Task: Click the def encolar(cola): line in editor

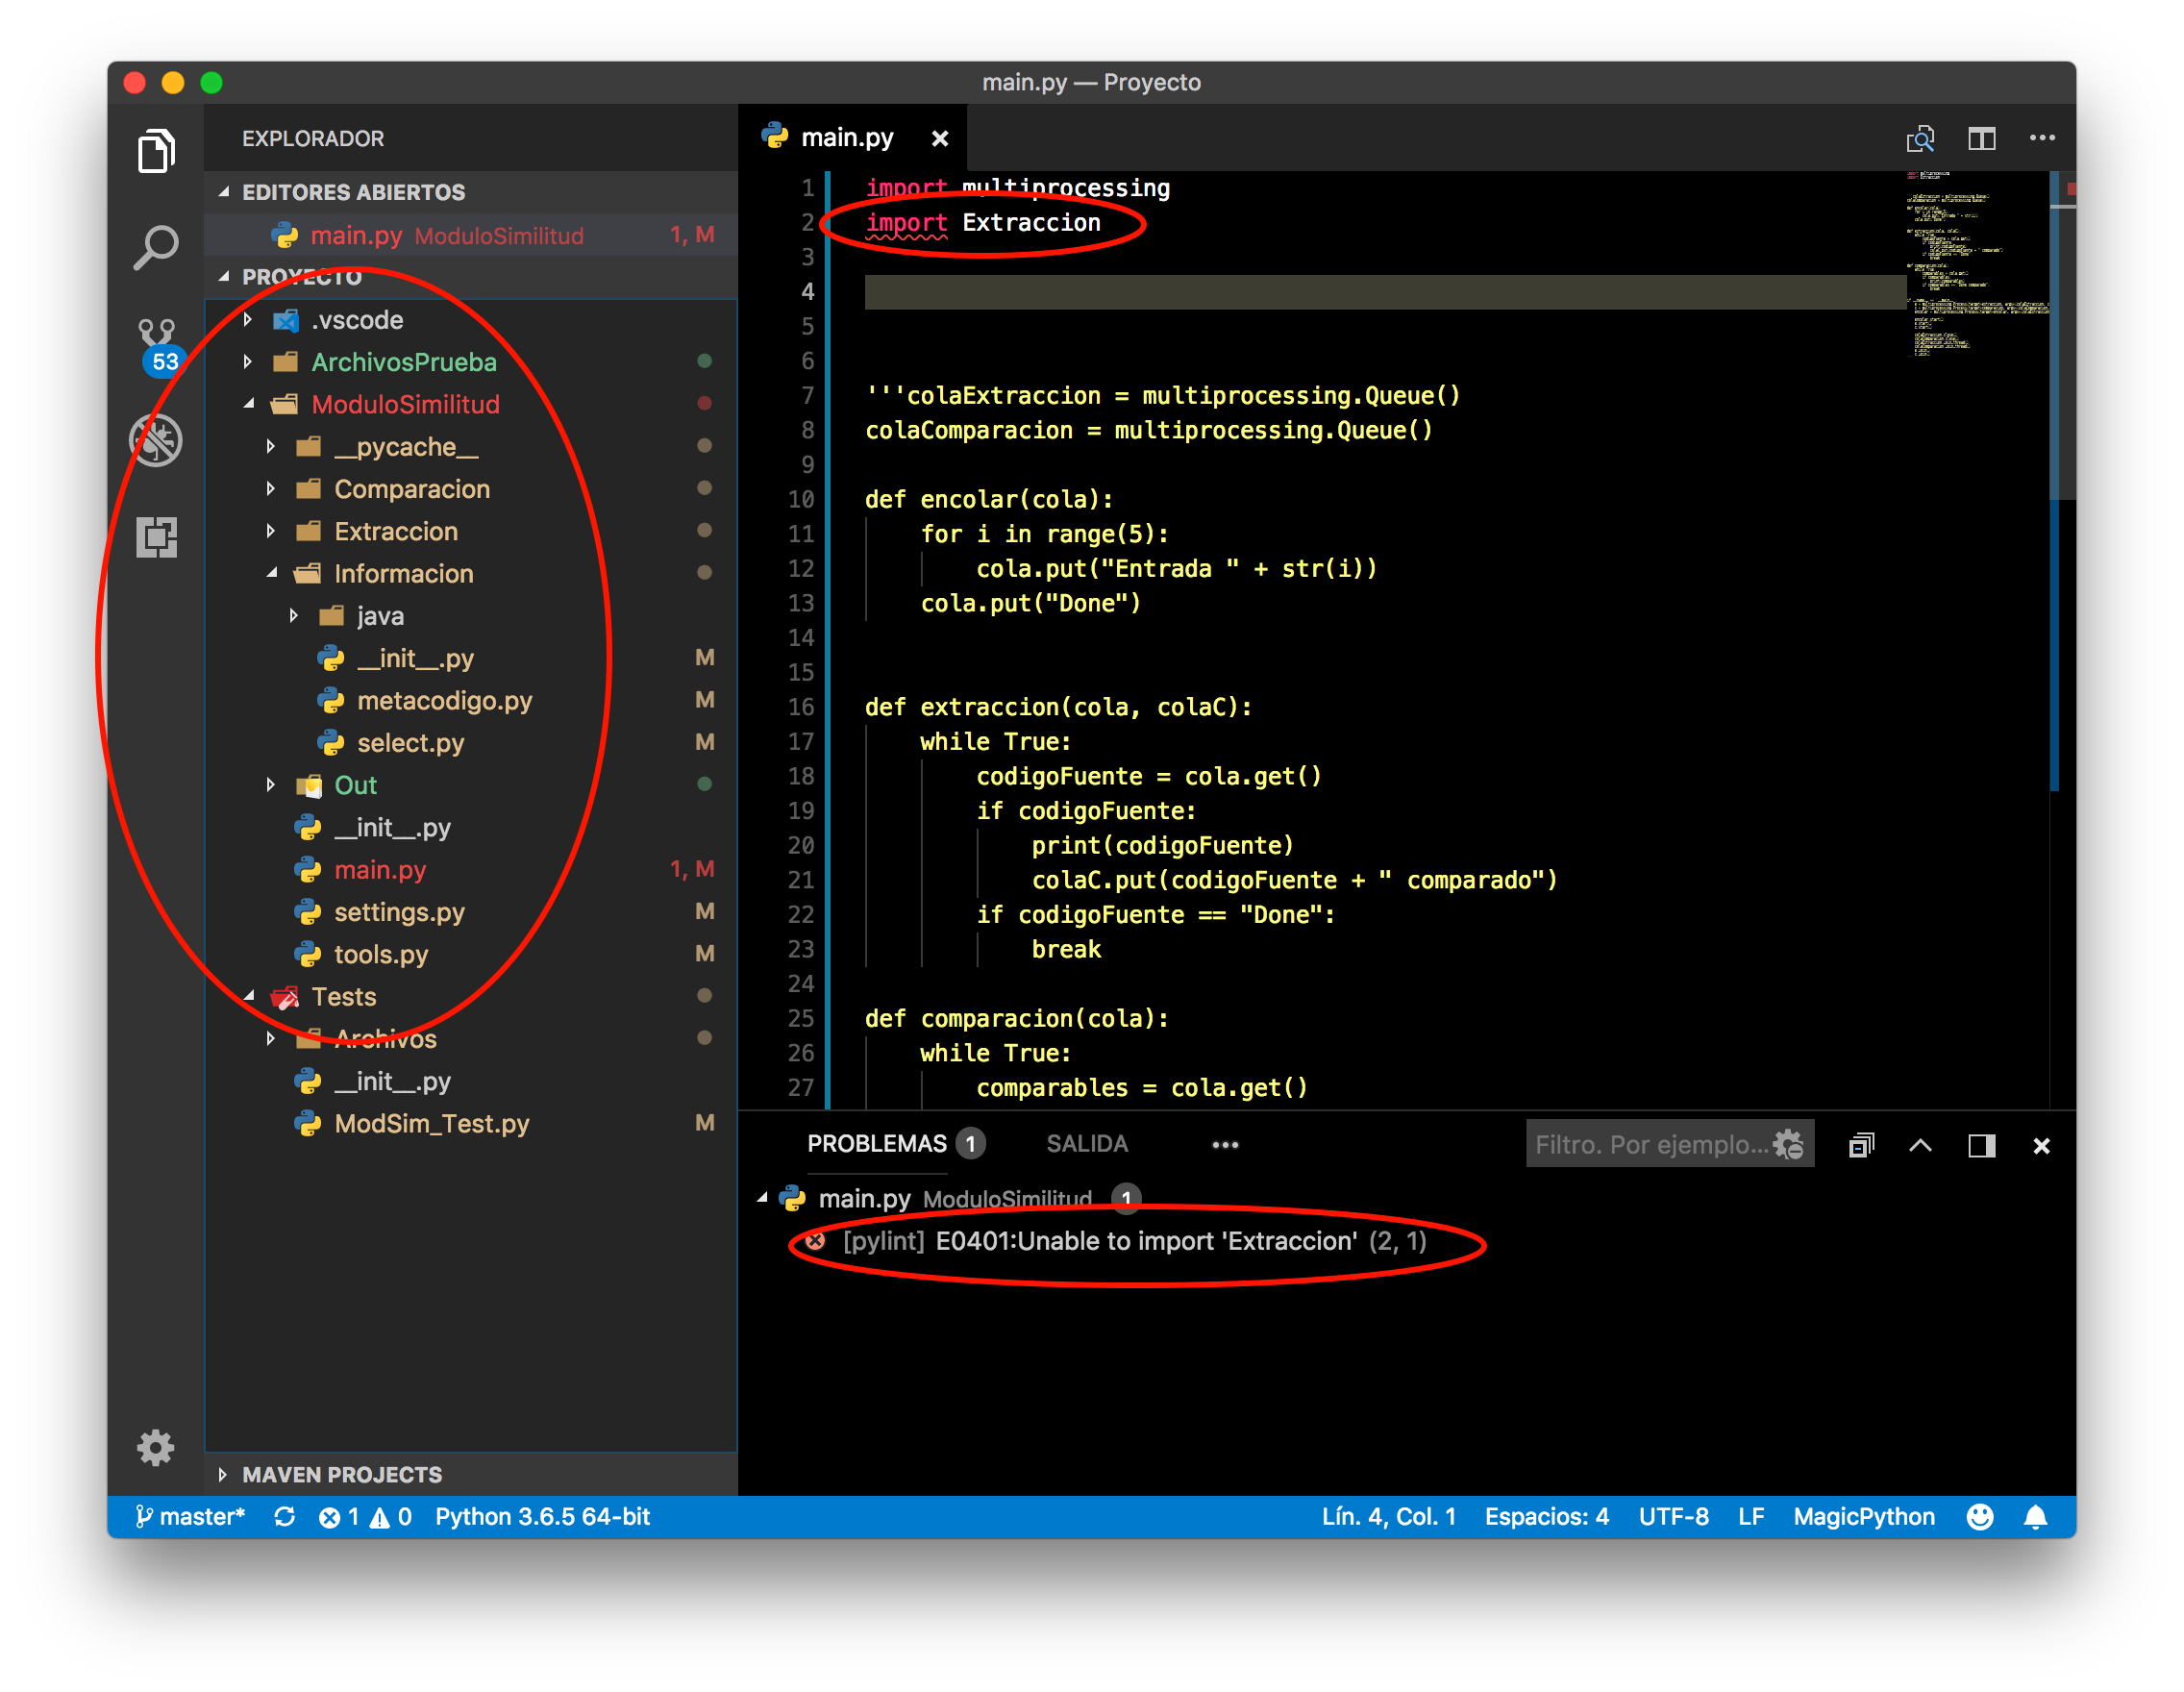Action: 988,499
